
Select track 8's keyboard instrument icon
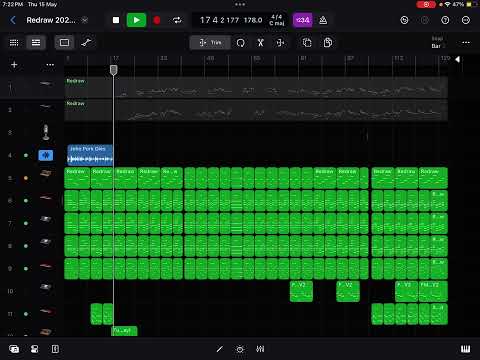(46, 242)
